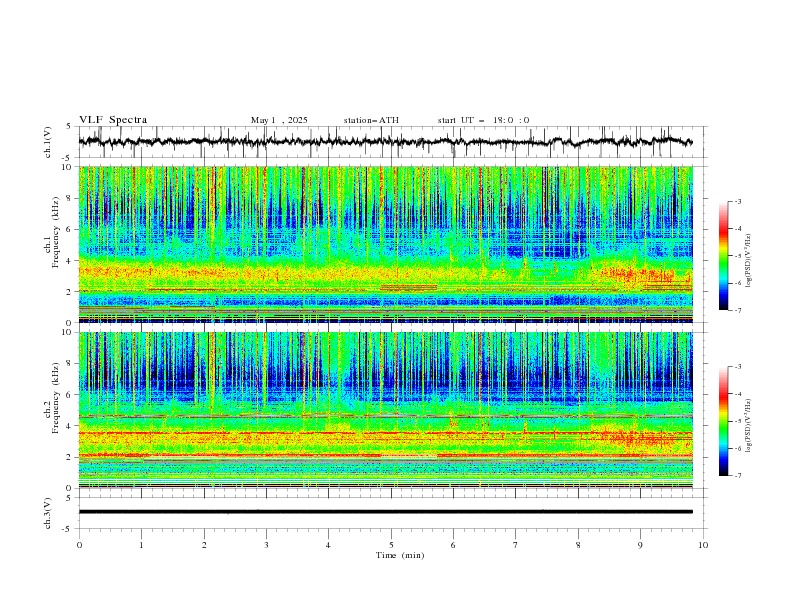This screenshot has width=792, height=612.
Task: Click the "3" minute tick label
Action: coord(266,545)
